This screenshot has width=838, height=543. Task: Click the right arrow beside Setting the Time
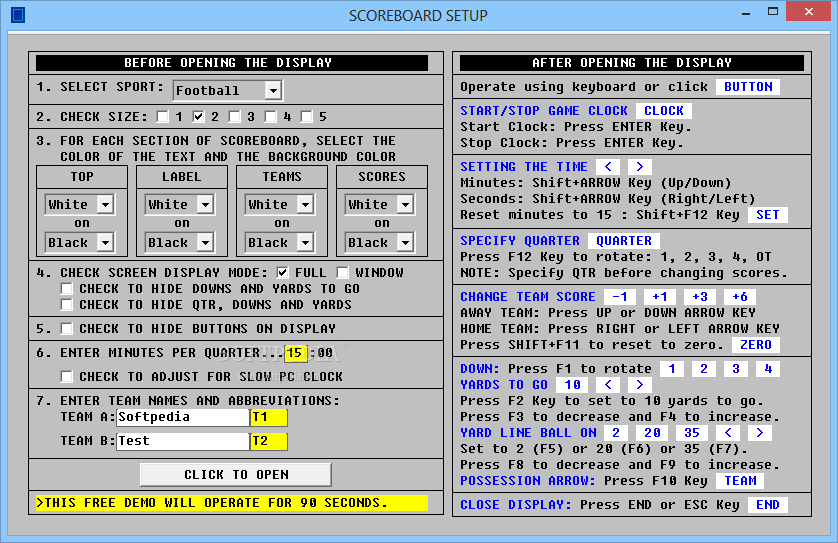coord(640,167)
